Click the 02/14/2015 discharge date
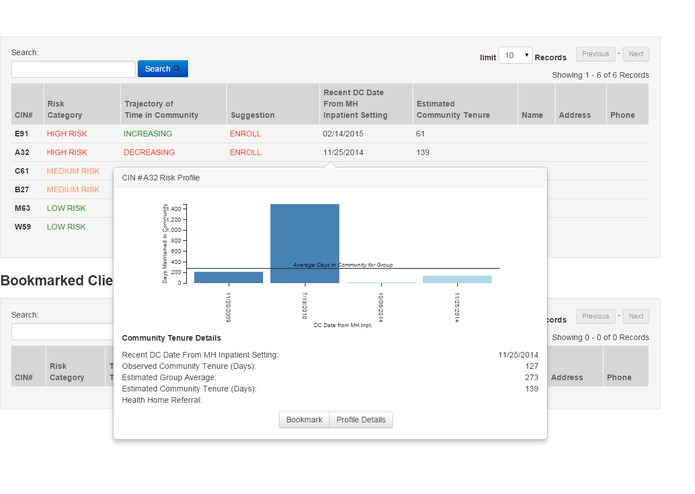Viewport: 695px width, 494px height. pos(343,134)
